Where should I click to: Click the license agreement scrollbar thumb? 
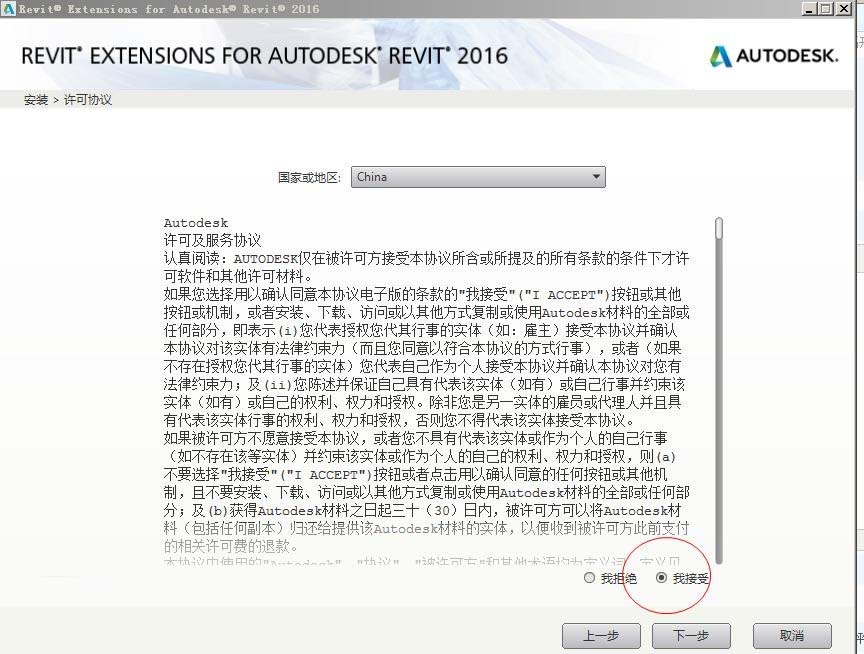pos(719,229)
